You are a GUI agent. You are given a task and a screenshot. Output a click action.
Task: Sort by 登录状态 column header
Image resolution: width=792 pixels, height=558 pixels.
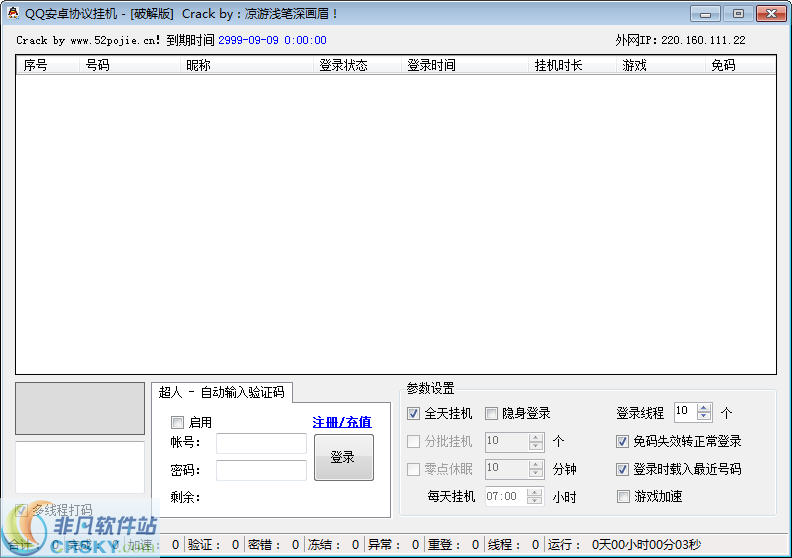pyautogui.click(x=358, y=65)
